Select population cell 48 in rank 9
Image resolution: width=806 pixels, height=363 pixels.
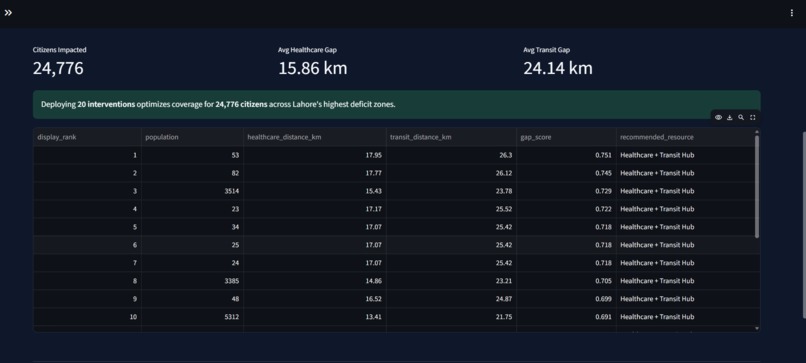[192, 299]
